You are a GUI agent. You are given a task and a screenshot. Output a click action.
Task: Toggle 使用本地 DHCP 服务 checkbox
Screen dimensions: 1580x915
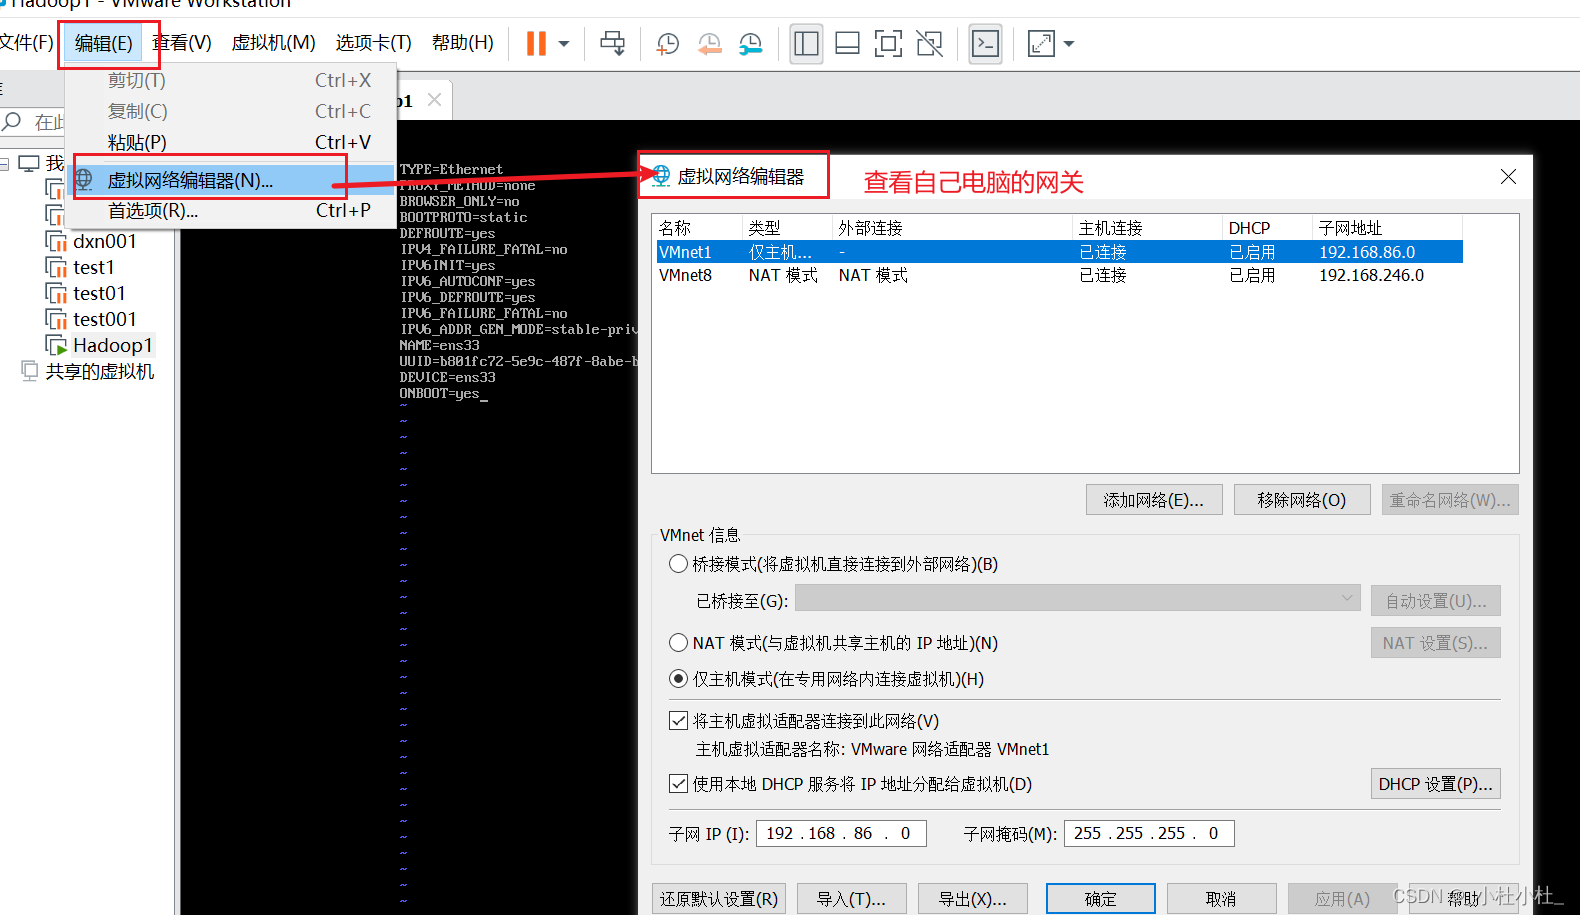pos(678,784)
